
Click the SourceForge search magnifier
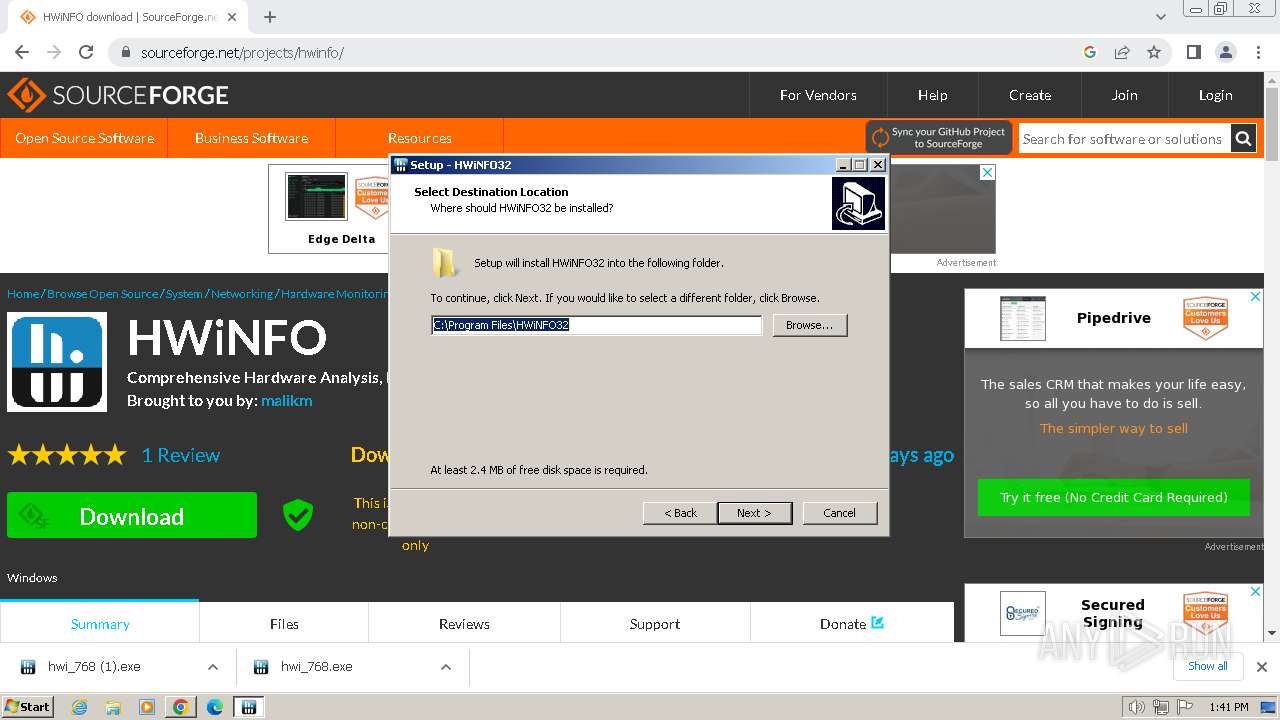[1243, 139]
